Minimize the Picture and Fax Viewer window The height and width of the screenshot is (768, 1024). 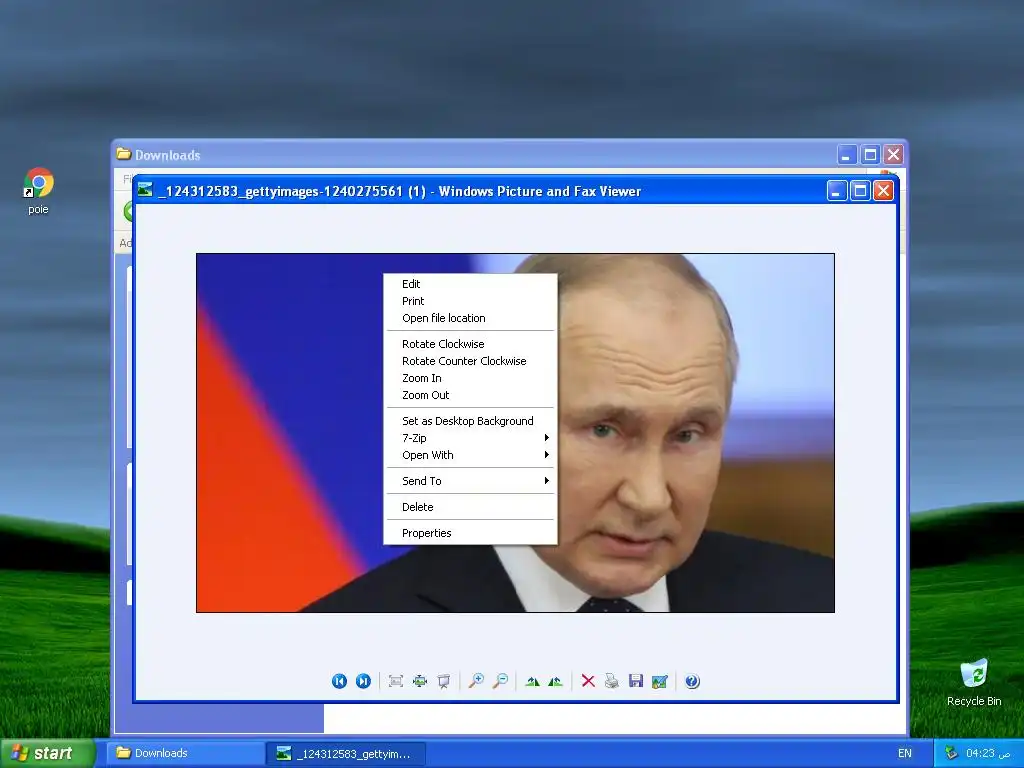point(837,191)
